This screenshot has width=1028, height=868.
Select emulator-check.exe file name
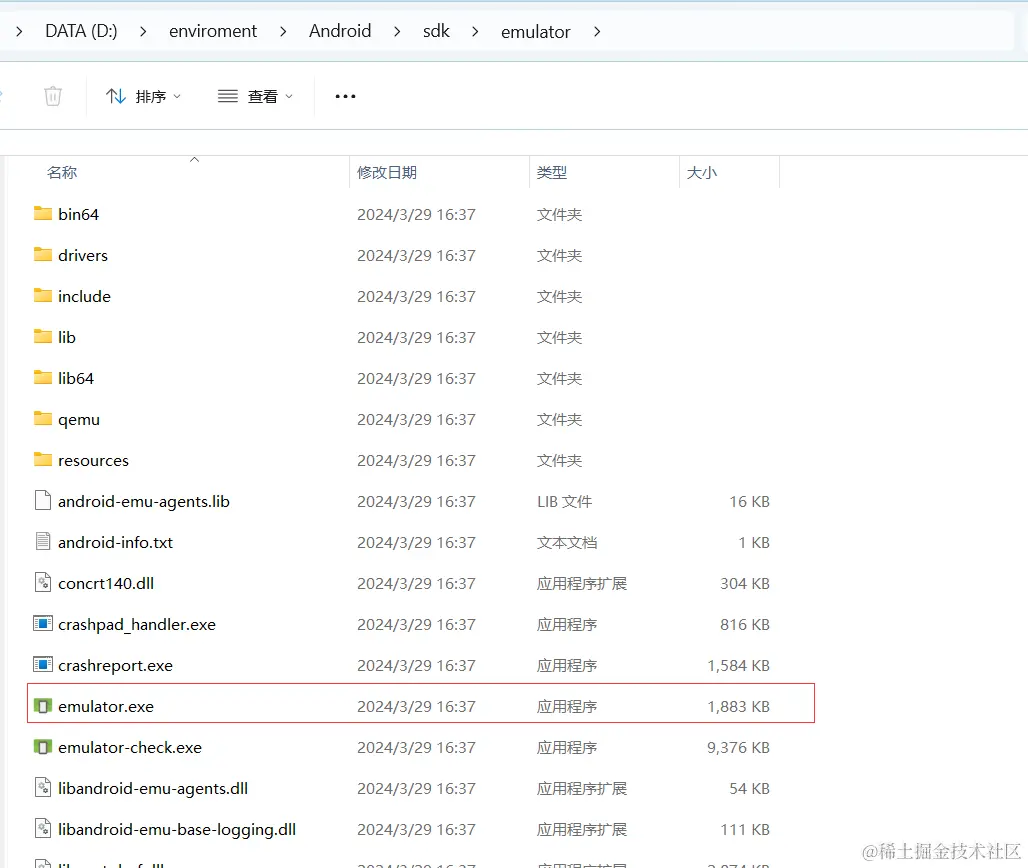coord(130,747)
